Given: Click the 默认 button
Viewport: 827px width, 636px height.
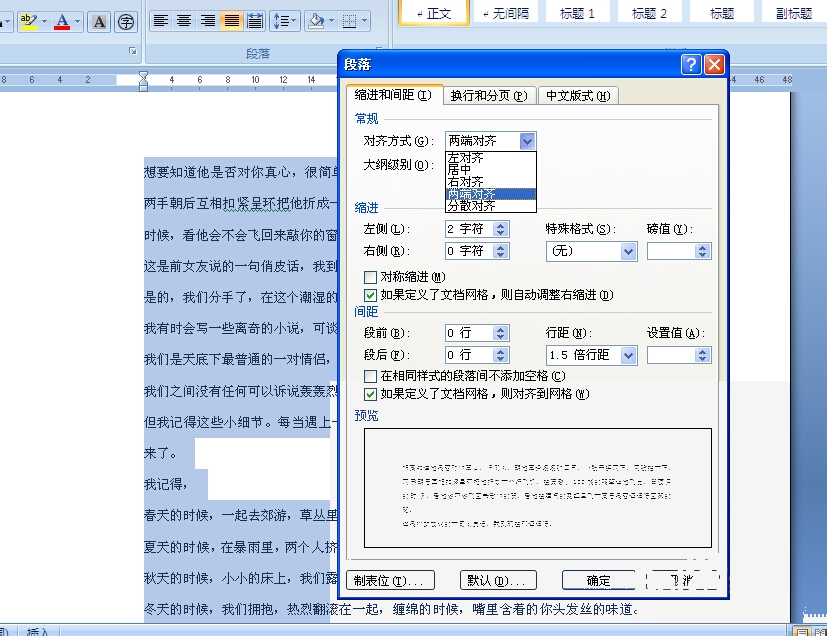Looking at the screenshot, I should [498, 581].
